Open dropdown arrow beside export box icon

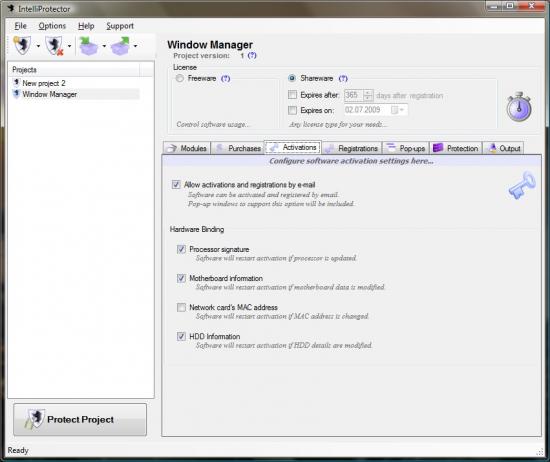point(135,46)
